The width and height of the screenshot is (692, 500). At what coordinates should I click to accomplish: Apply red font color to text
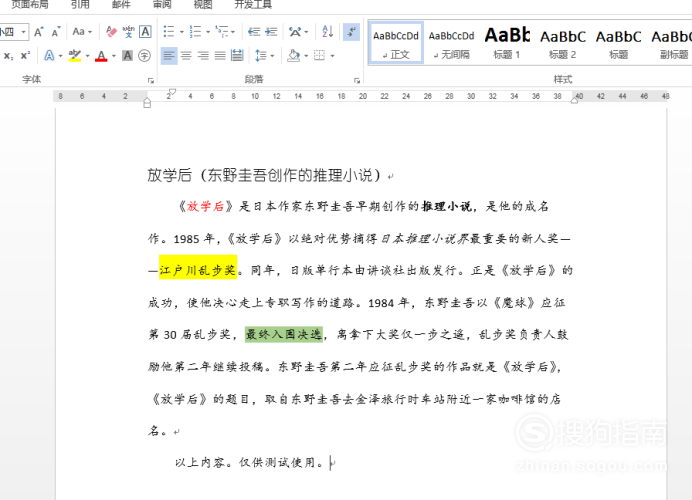tap(101, 56)
